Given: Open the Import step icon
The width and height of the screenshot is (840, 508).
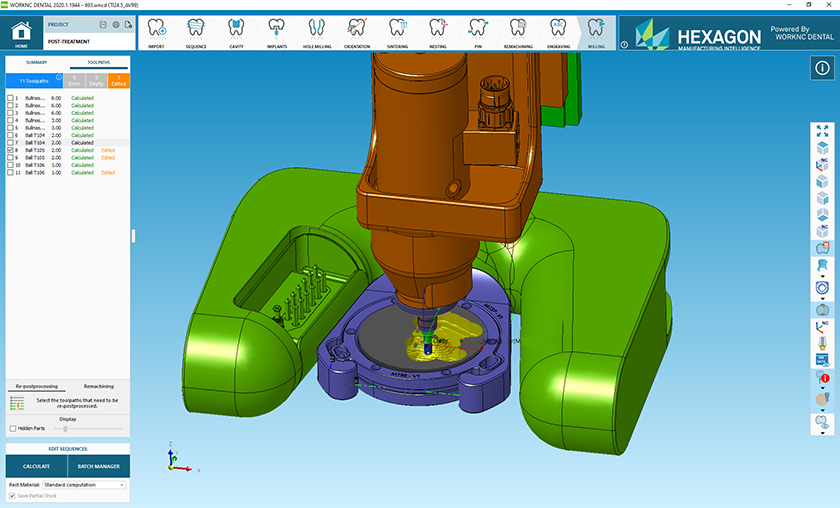Looking at the screenshot, I should pos(156,31).
